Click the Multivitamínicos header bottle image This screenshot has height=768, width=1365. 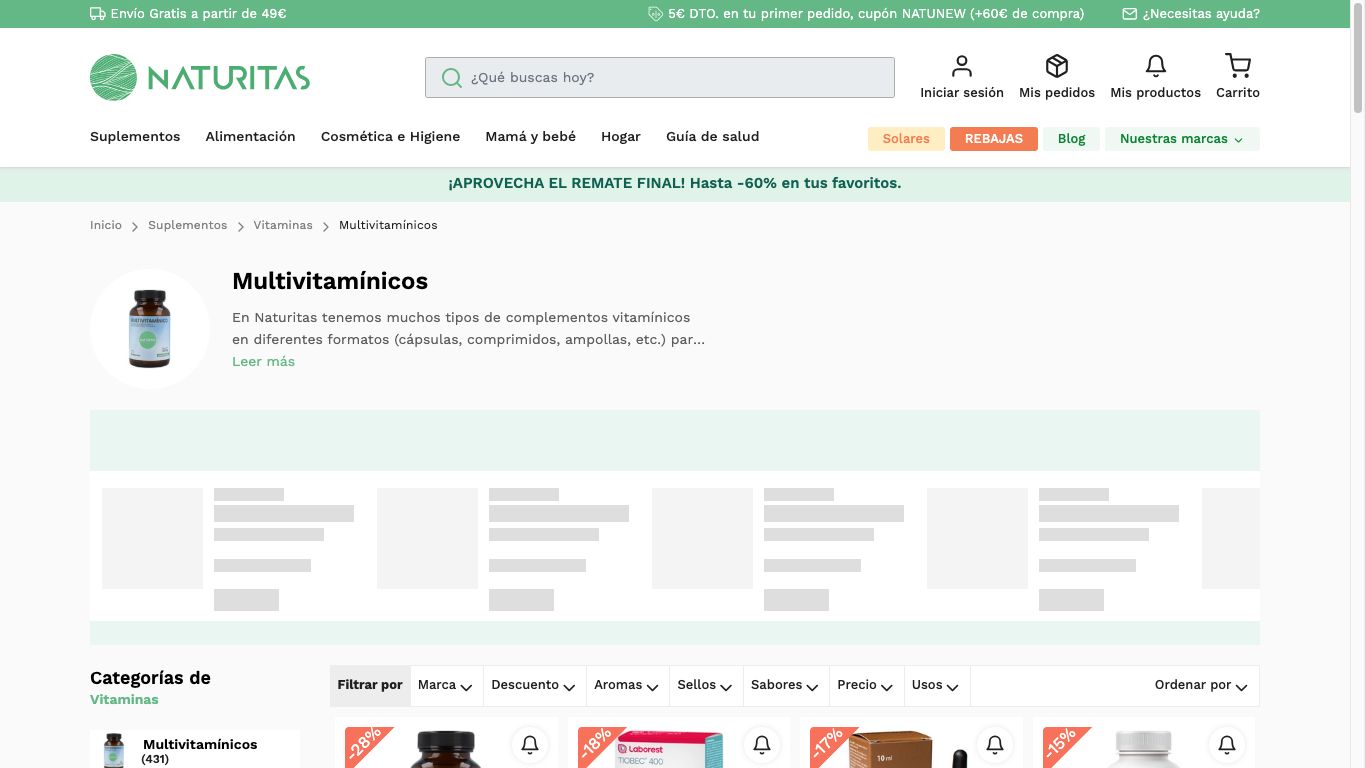(150, 329)
